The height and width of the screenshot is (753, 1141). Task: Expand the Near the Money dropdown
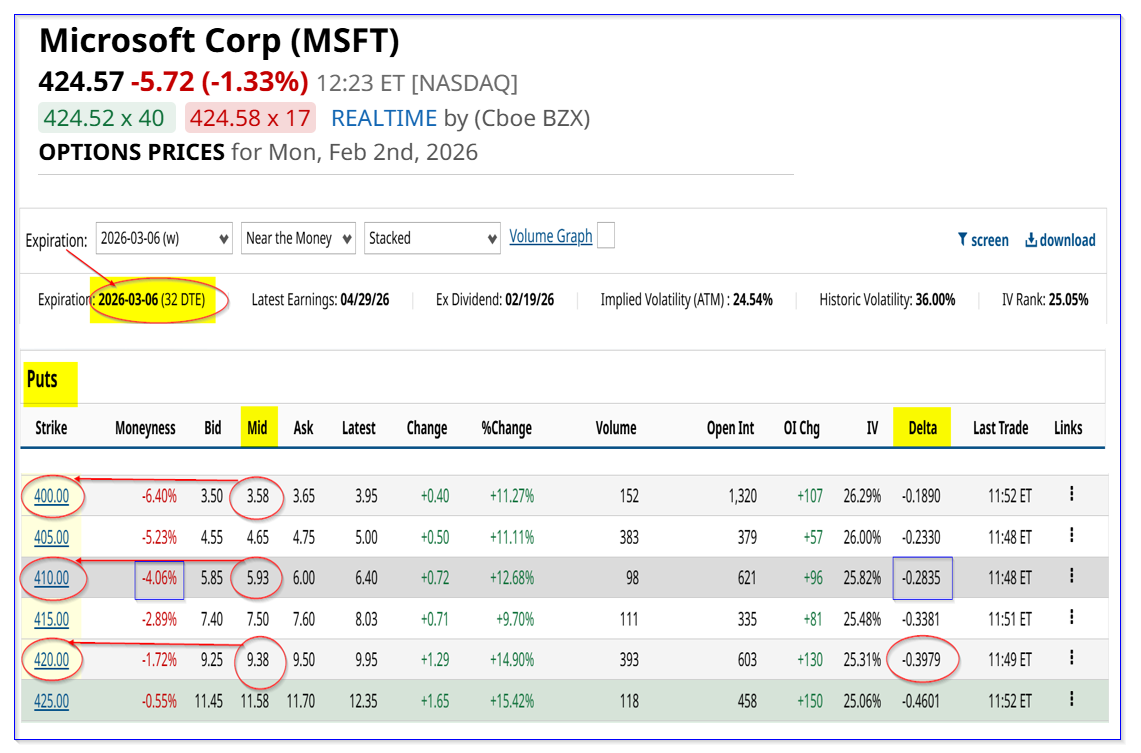[x=299, y=238]
